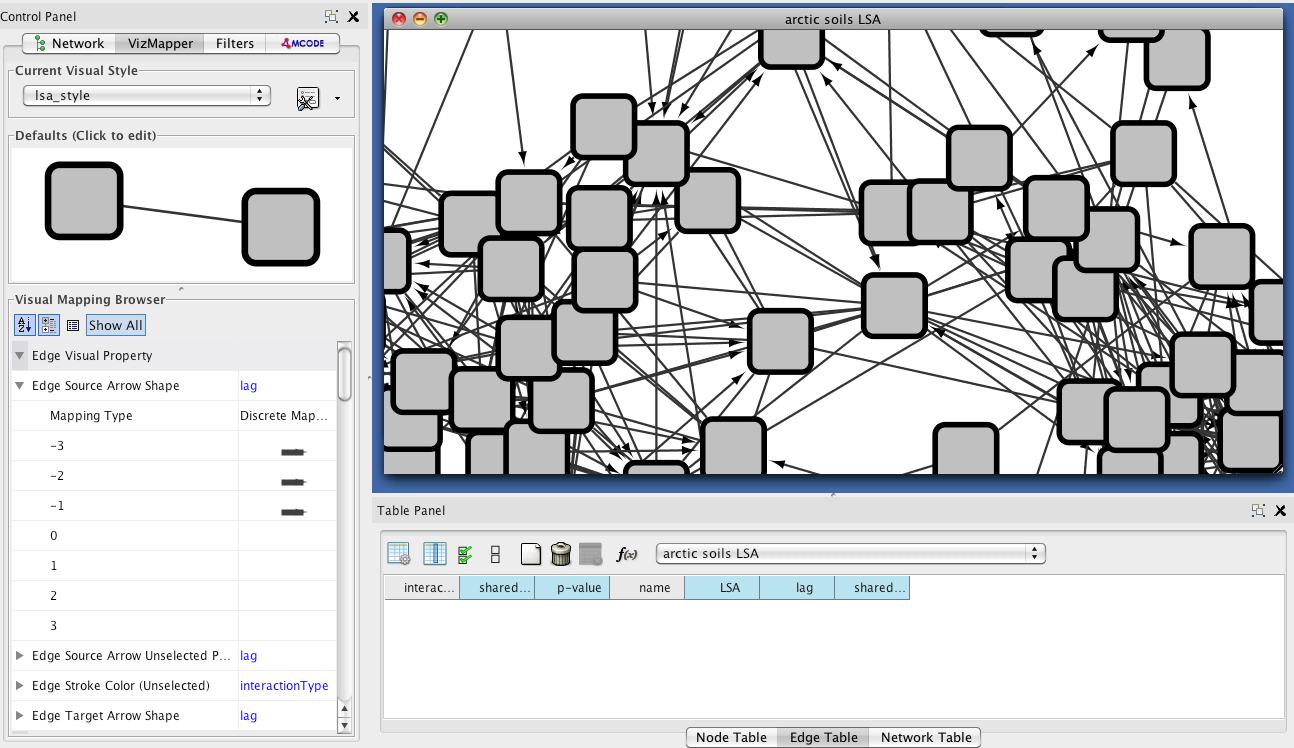Click the trash can delete columns icon
The width and height of the screenshot is (1294, 748).
[561, 554]
